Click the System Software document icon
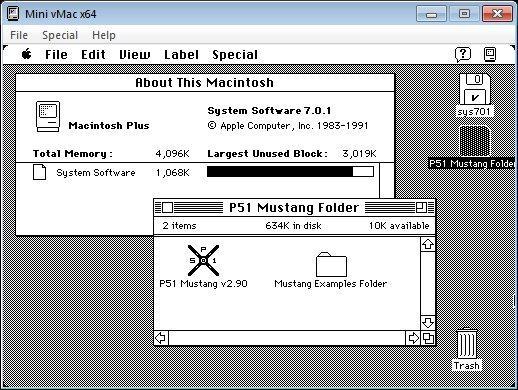 pyautogui.click(x=39, y=172)
